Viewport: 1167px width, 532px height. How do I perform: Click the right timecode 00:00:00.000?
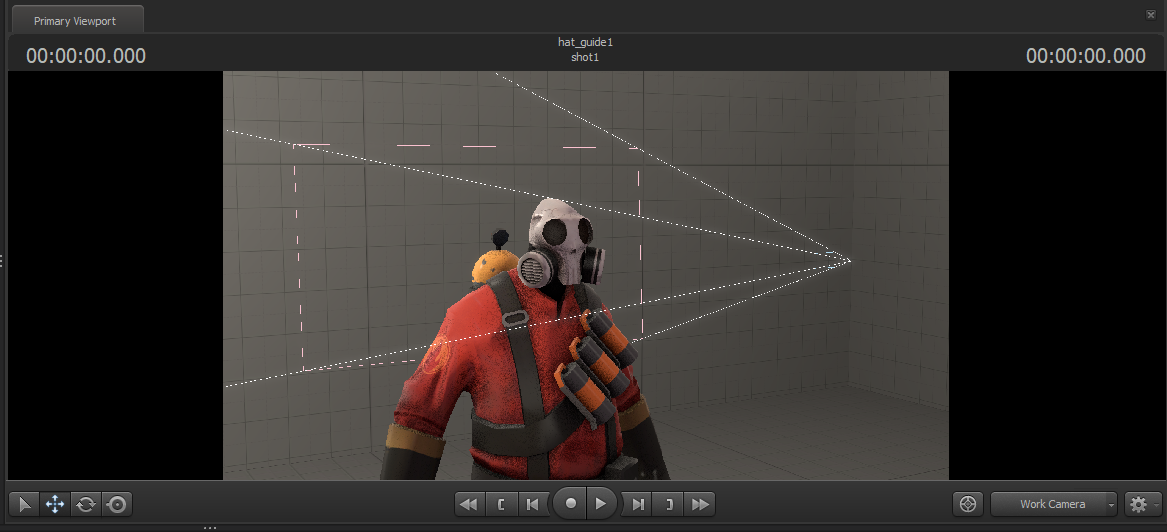pyautogui.click(x=1085, y=56)
